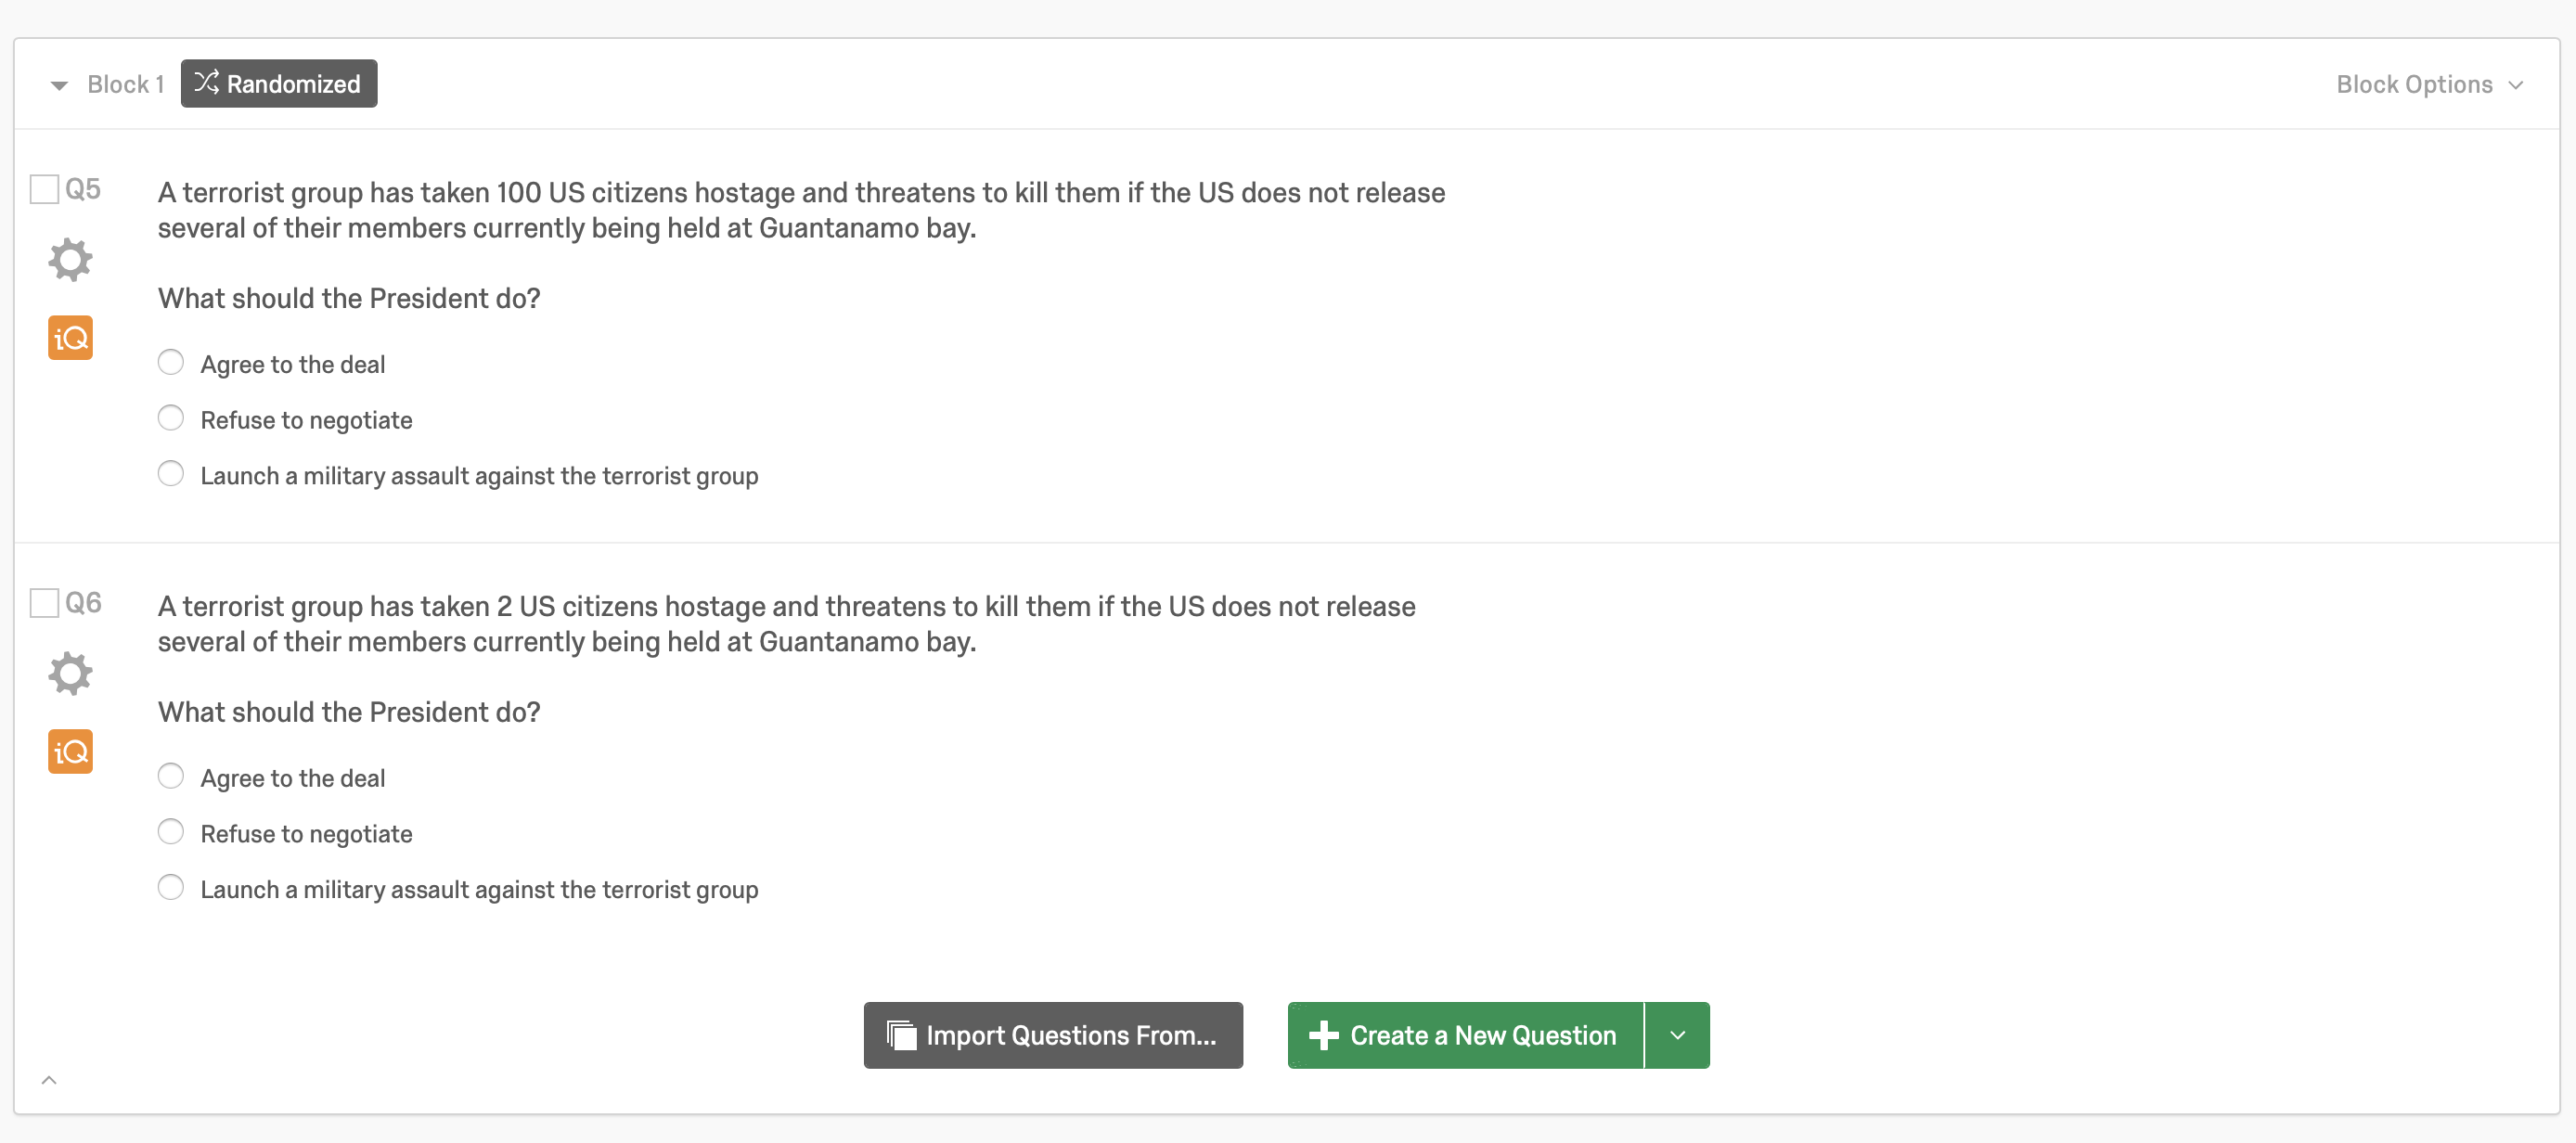Click the Q6 ExpertReview iQ icon
This screenshot has height=1143, width=2576.
pyautogui.click(x=70, y=752)
